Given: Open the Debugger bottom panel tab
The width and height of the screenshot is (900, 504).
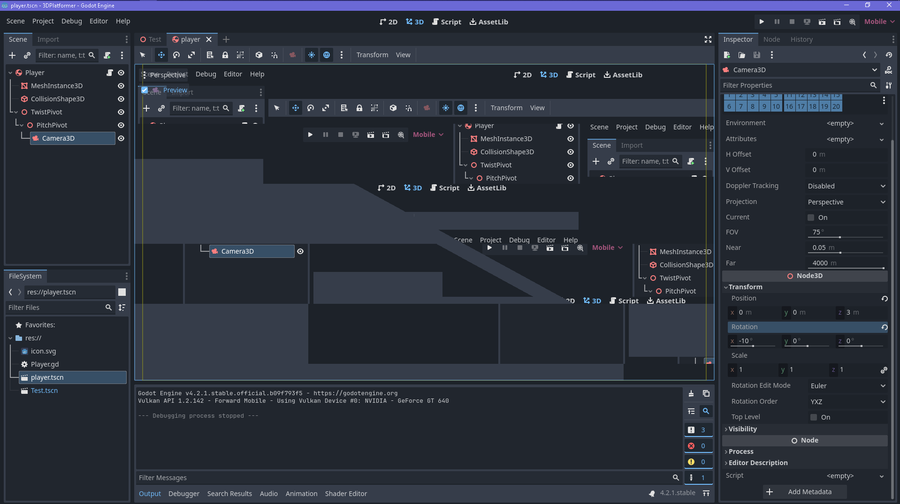Looking at the screenshot, I should coord(184,494).
